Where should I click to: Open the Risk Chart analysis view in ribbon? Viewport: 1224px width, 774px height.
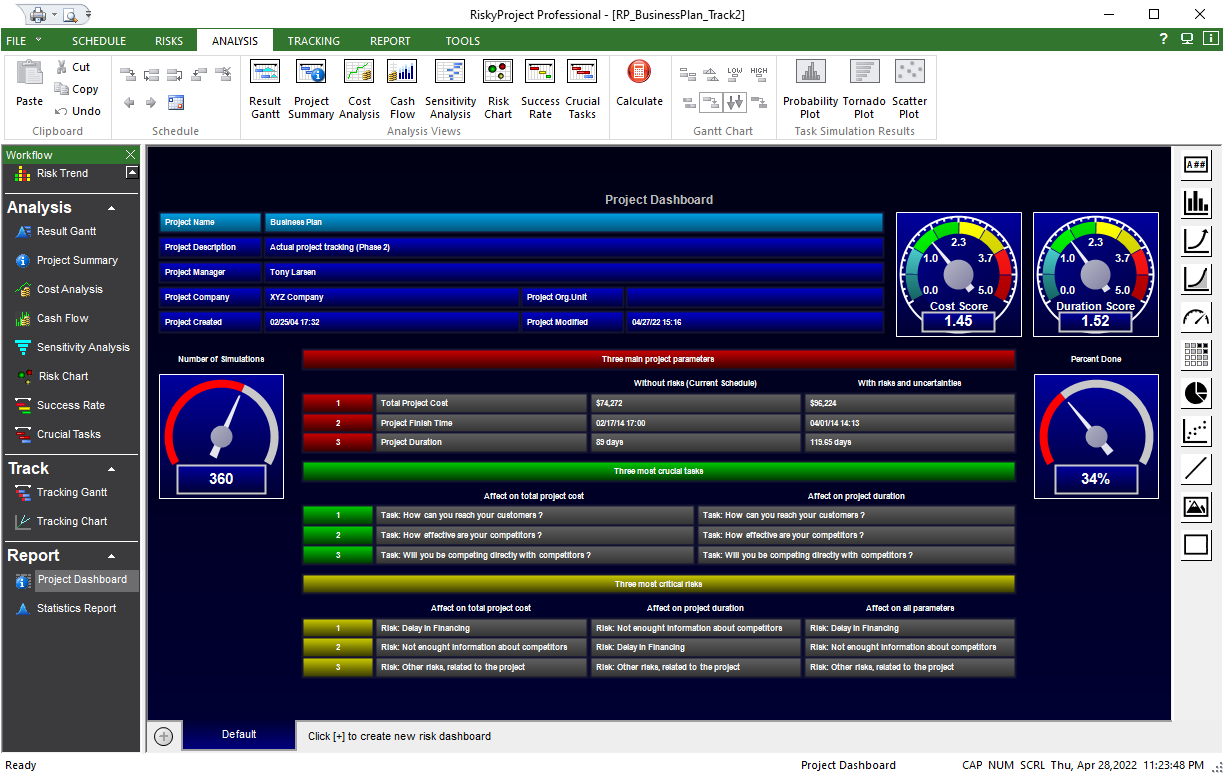point(498,89)
